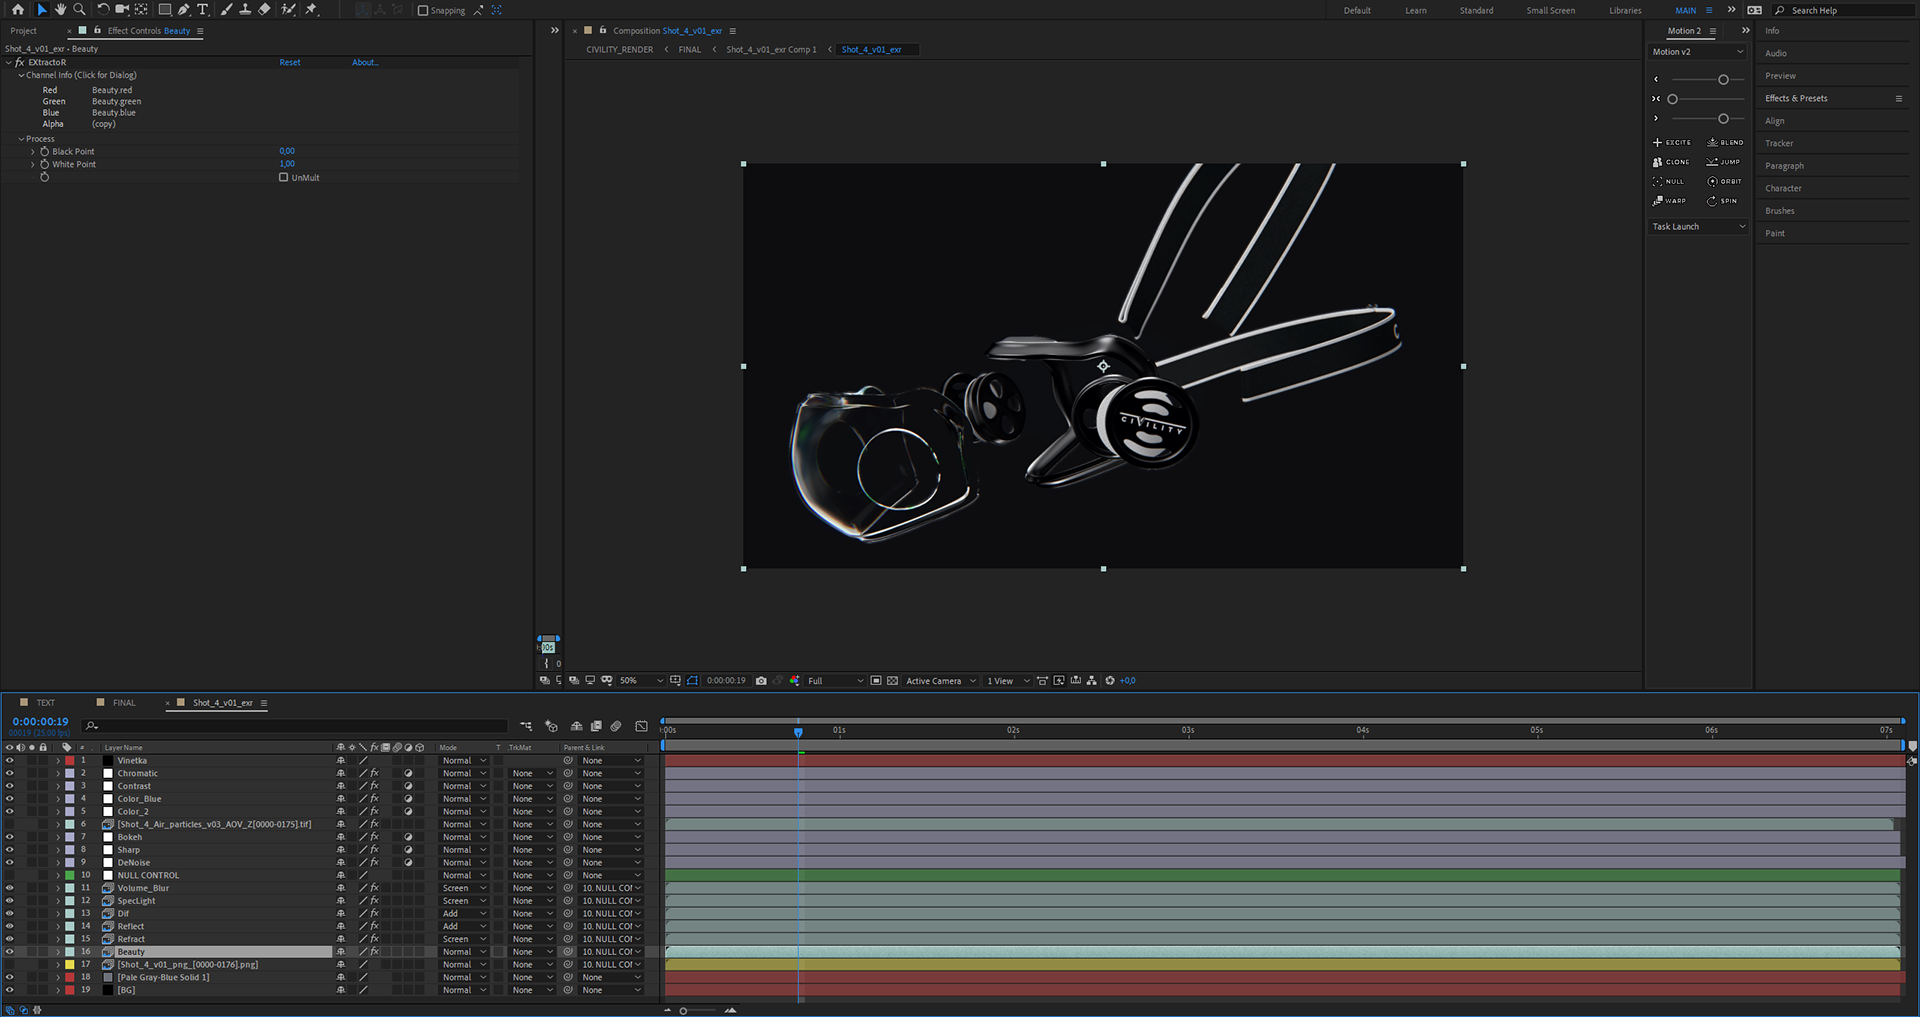The height and width of the screenshot is (1017, 1920).
Task: Hide the Vinetka layer eye
Action: coord(10,761)
